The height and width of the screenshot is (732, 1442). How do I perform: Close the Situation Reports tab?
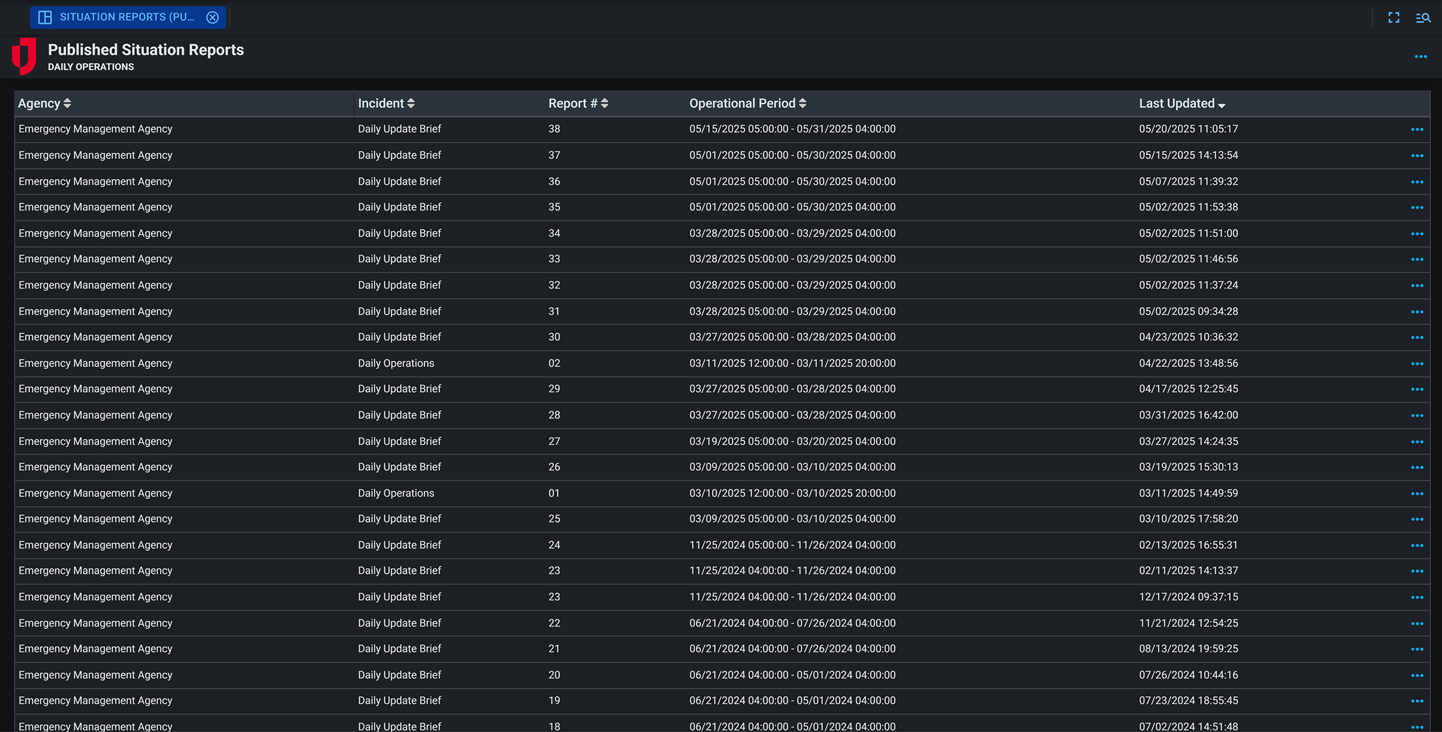212,17
